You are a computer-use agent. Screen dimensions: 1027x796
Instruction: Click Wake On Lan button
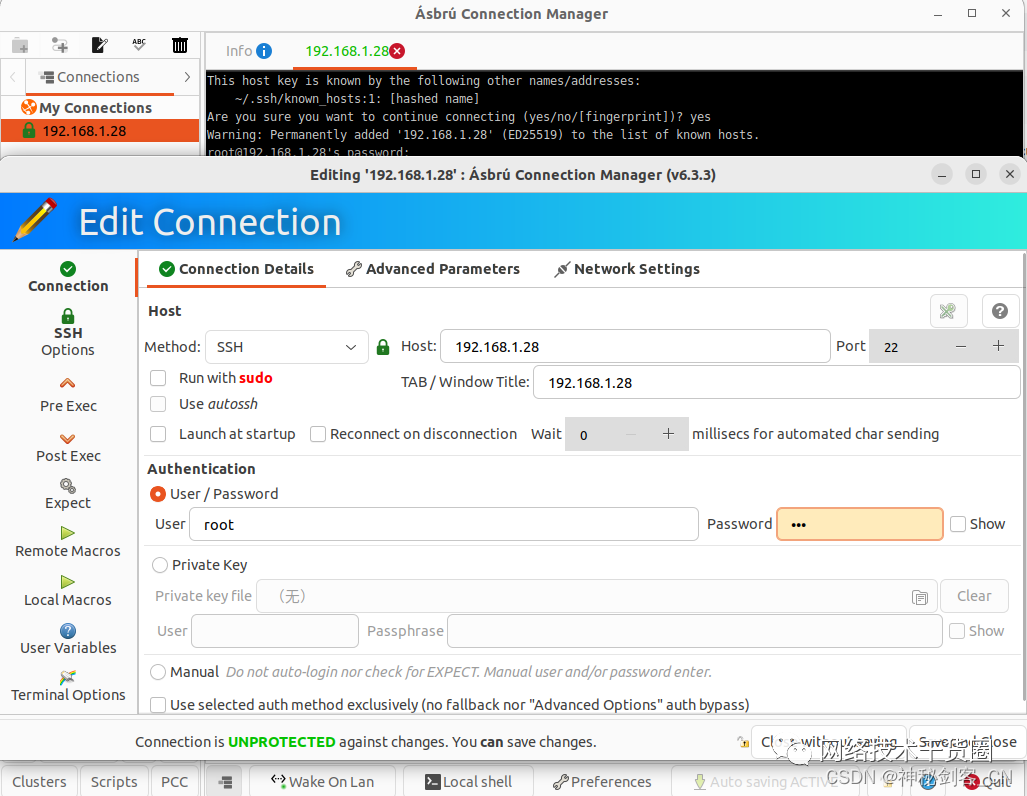(322, 782)
